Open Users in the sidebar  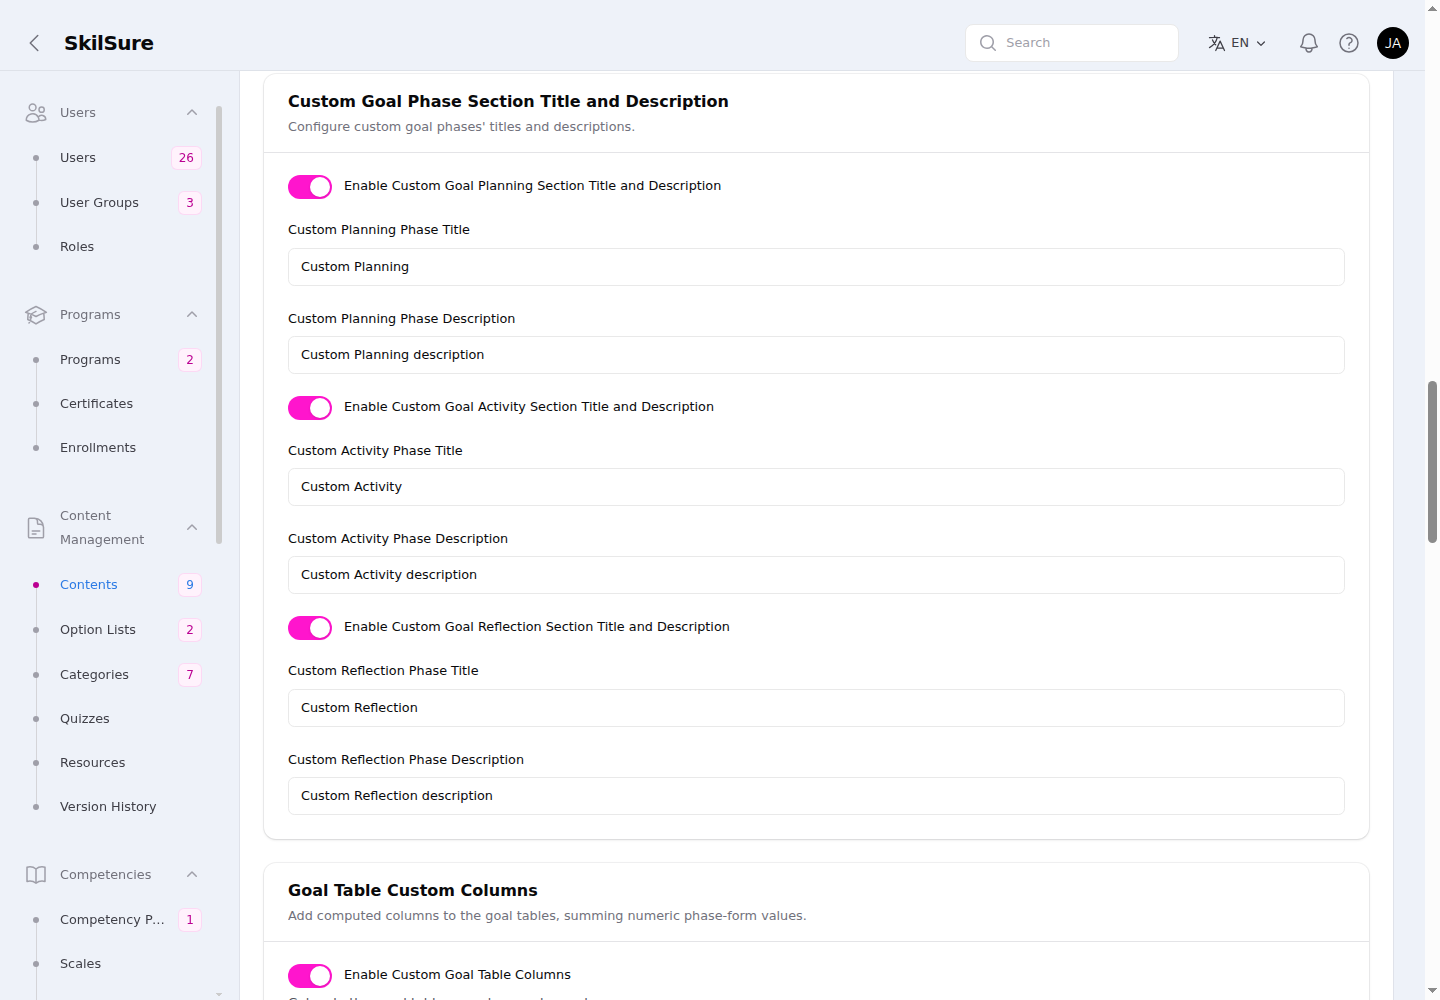click(x=78, y=158)
